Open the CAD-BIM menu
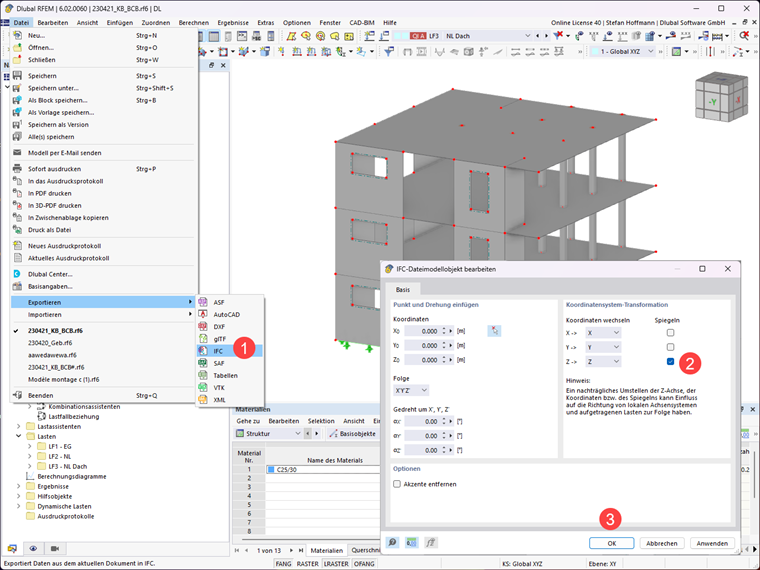This screenshot has width=760, height=570. click(362, 22)
